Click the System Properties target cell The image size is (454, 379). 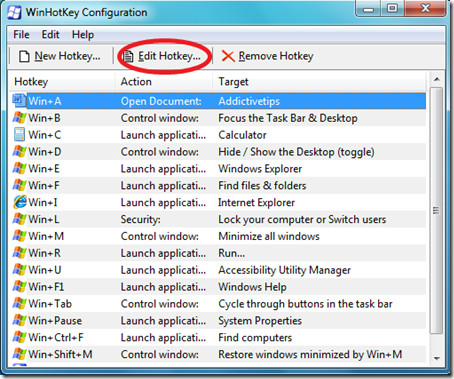click(x=260, y=321)
